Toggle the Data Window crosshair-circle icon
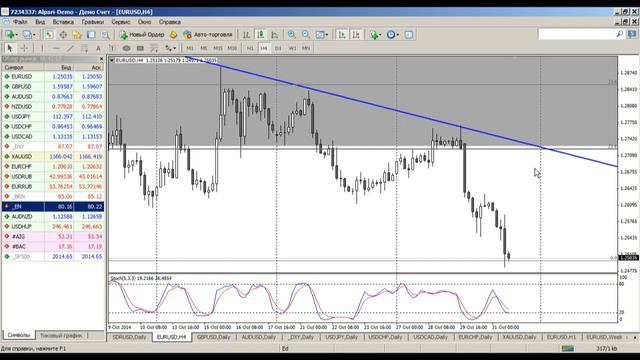Image resolution: width=640 pixels, height=360 pixels. click(x=63, y=35)
